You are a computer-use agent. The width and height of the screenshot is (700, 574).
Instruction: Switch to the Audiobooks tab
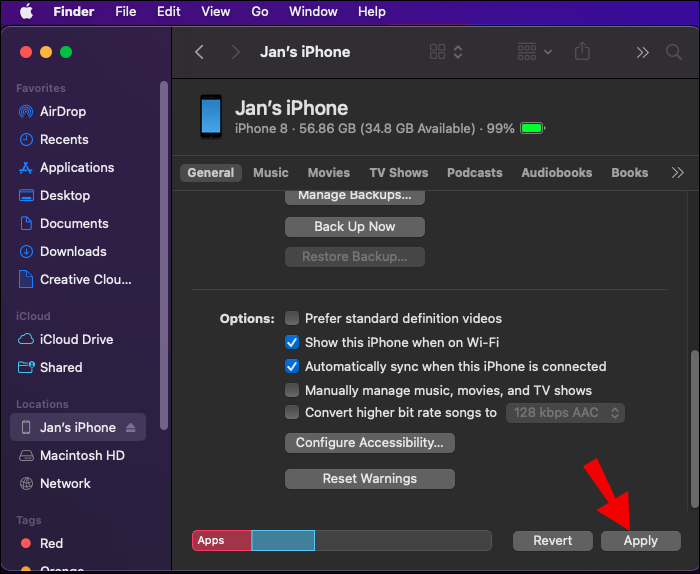point(557,173)
